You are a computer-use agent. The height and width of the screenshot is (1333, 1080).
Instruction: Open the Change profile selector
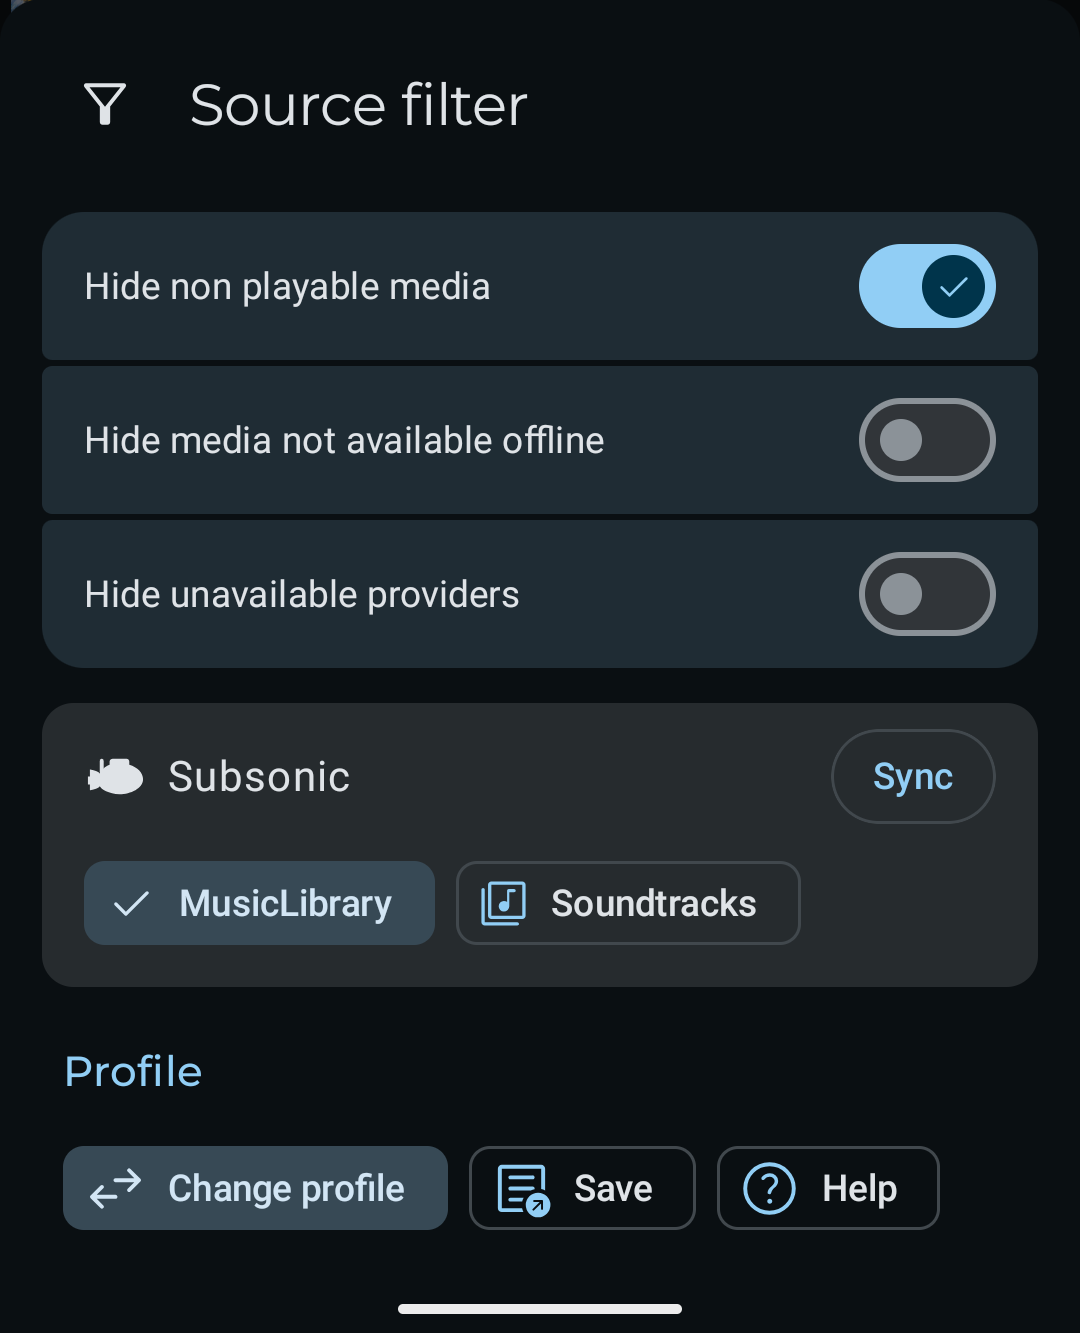(256, 1189)
